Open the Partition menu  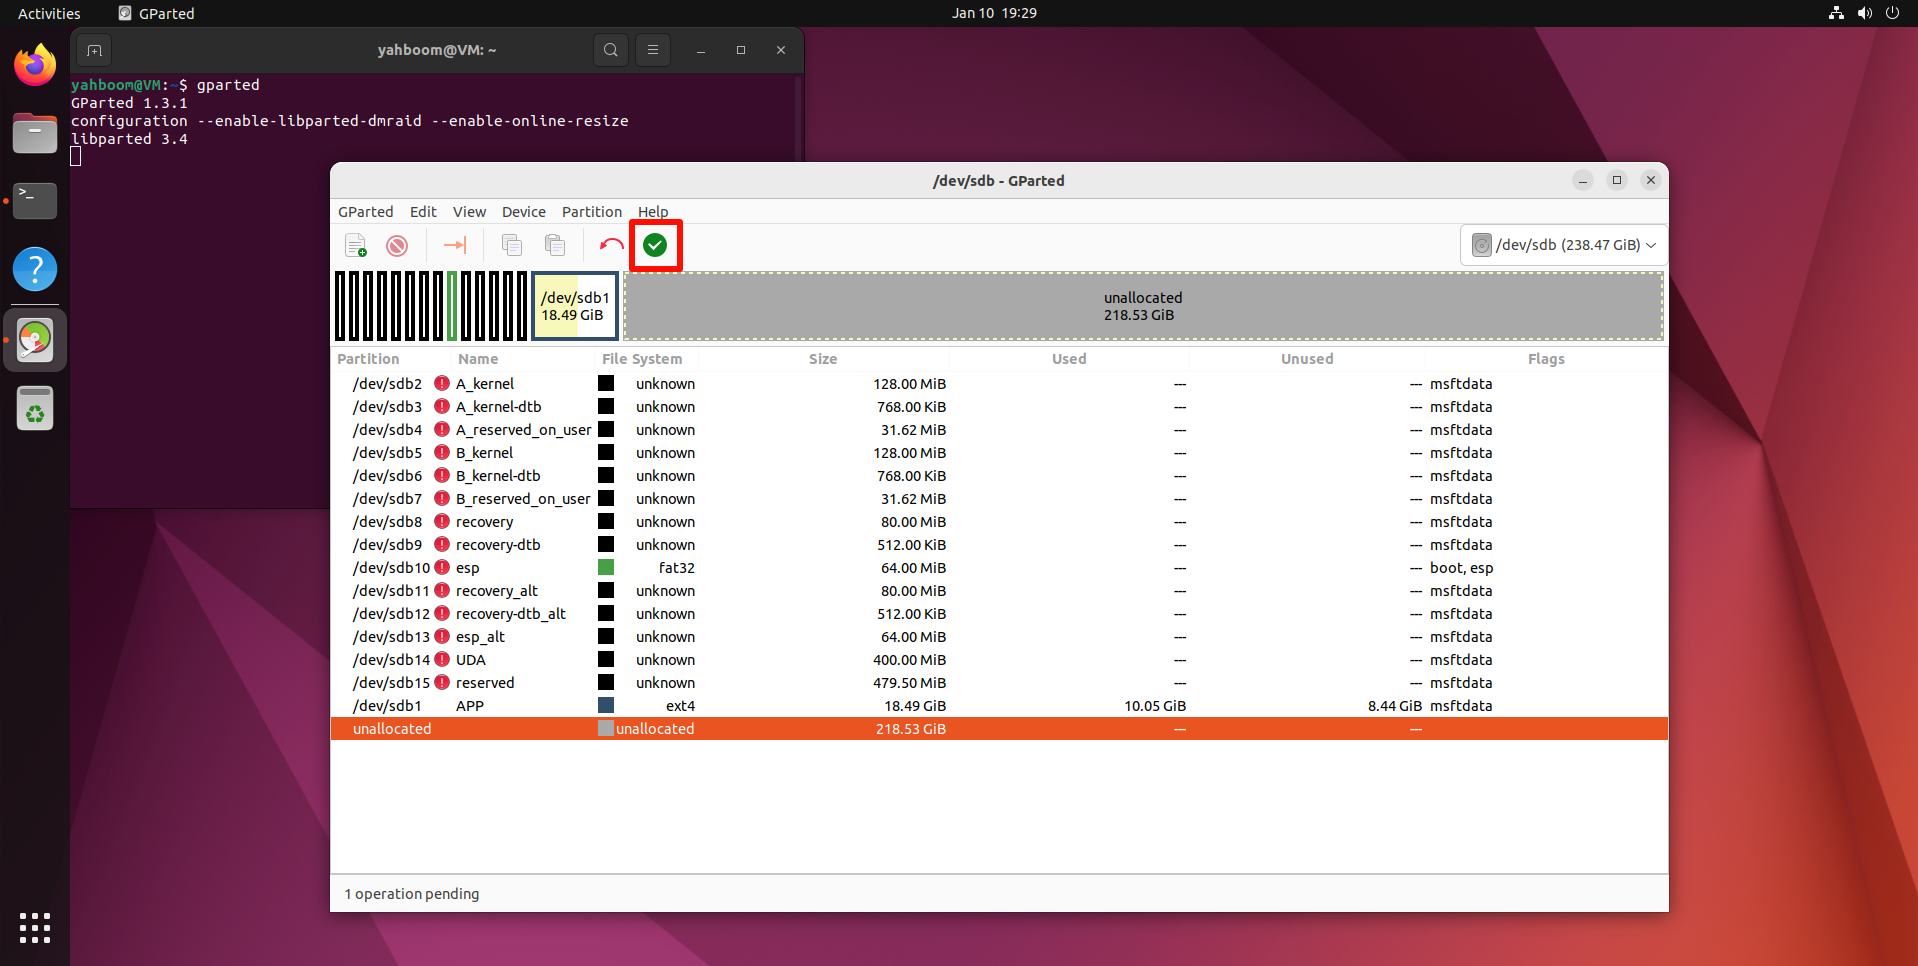pos(591,212)
